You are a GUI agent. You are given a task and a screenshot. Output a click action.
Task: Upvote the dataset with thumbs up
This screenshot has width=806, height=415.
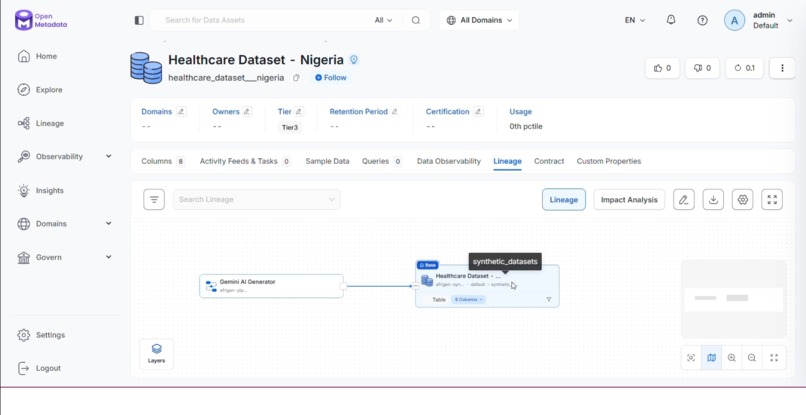[662, 68]
